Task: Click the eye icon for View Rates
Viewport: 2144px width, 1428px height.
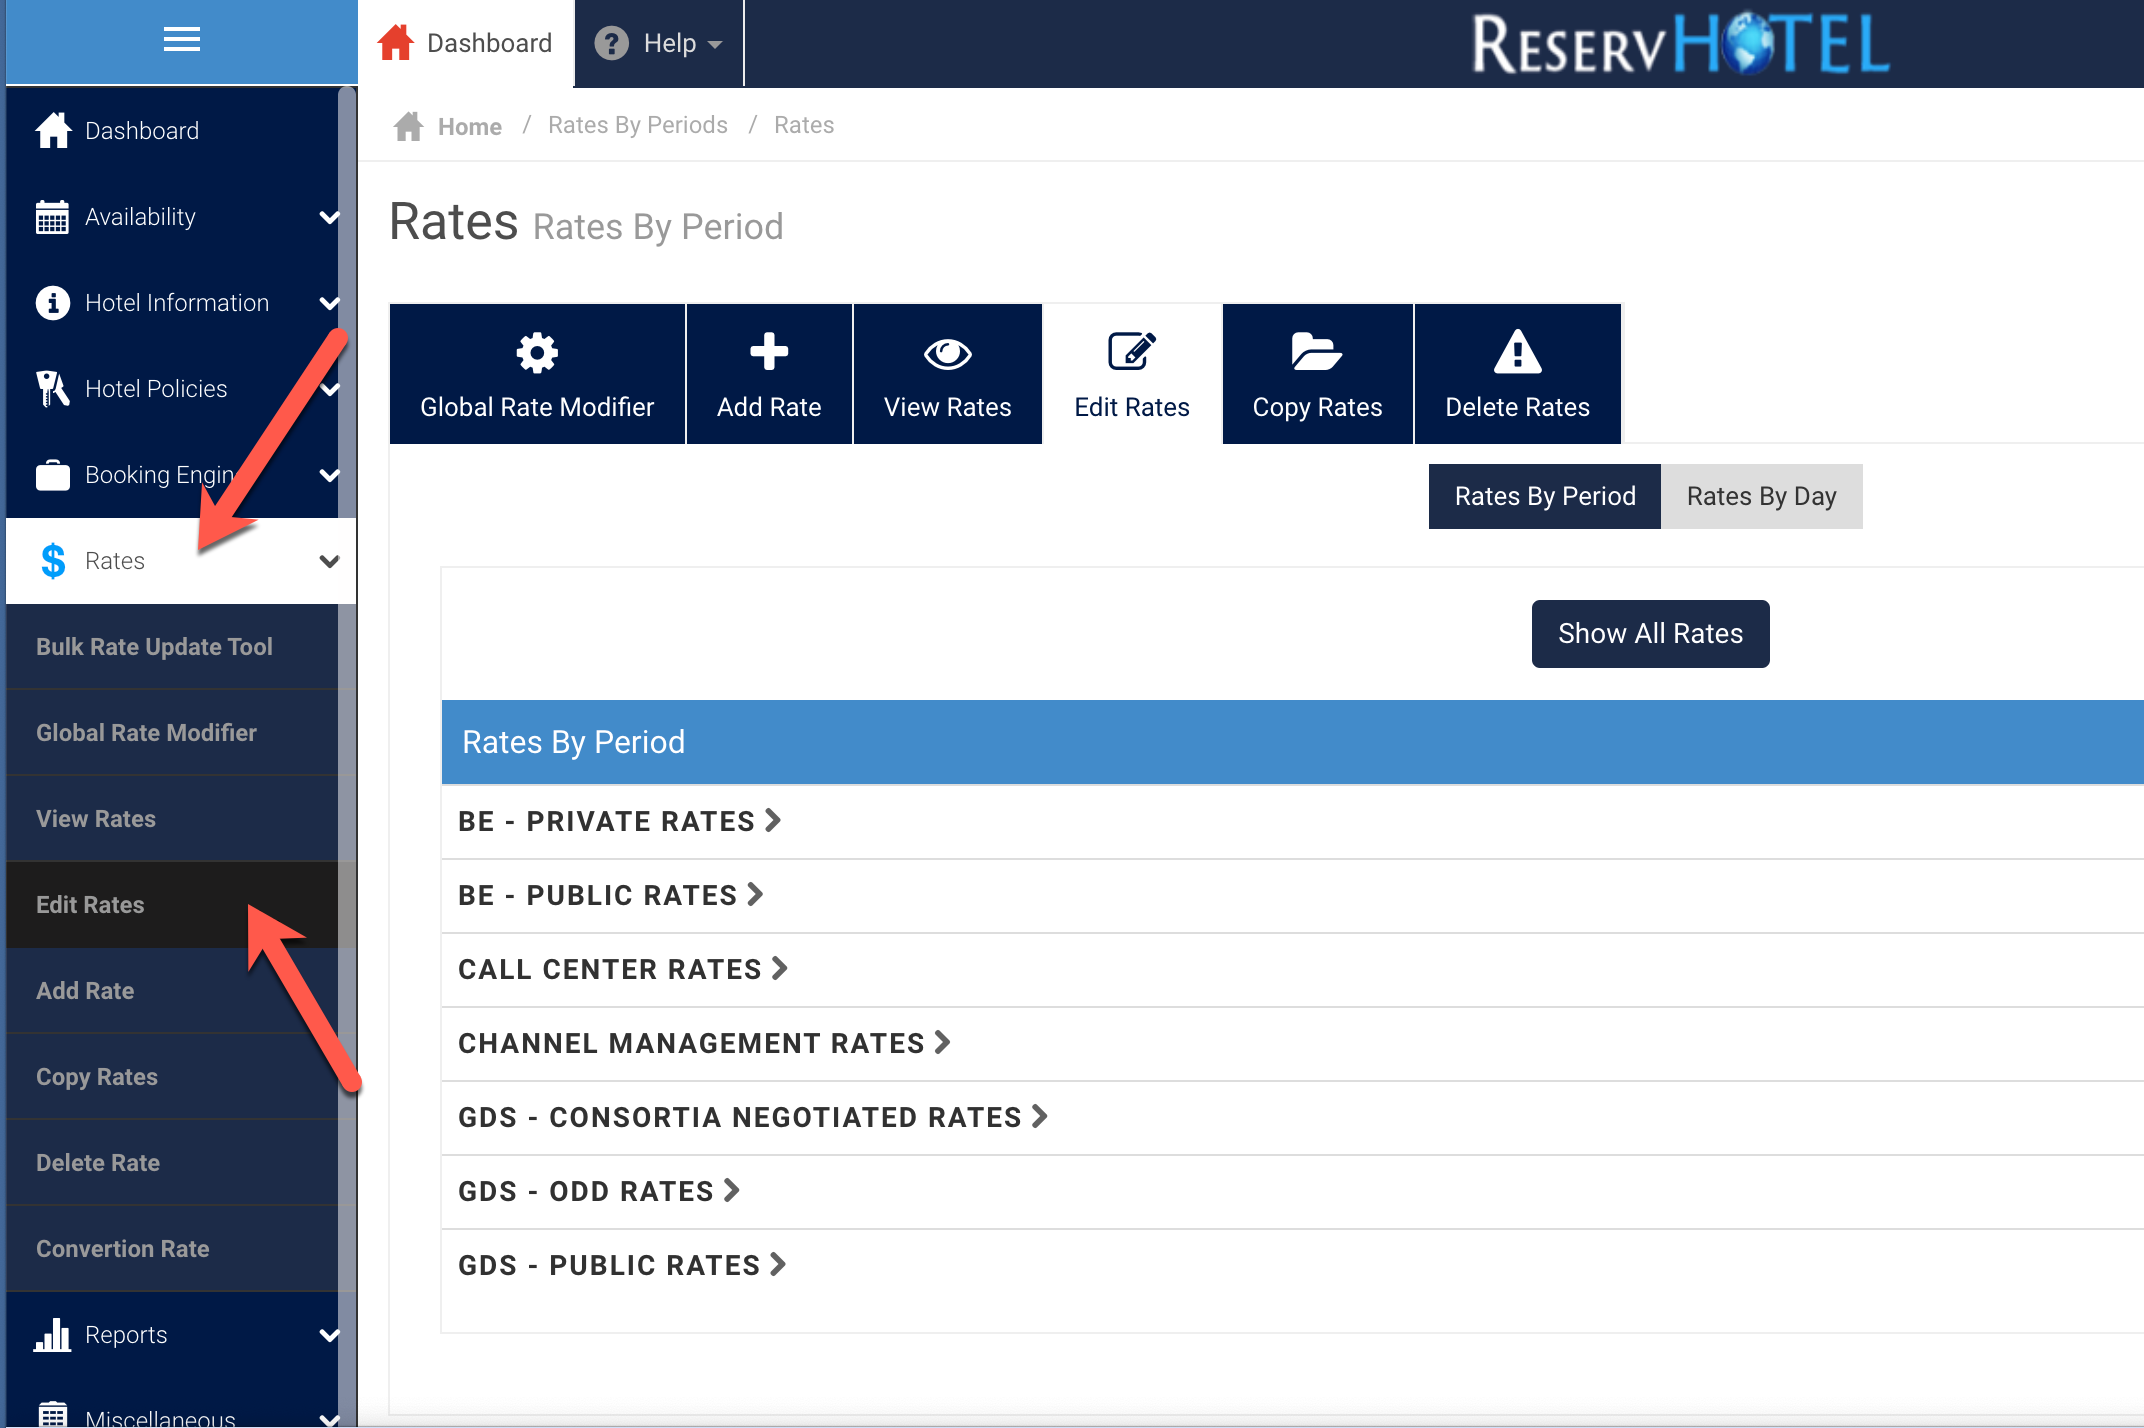Action: point(947,353)
